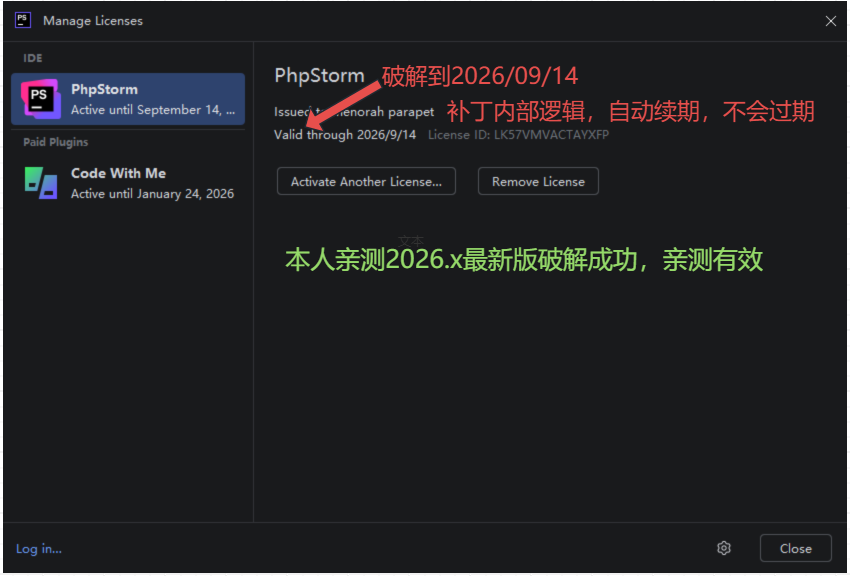The width and height of the screenshot is (850, 576).
Task: Open the Log in… link
Action: coord(38,549)
